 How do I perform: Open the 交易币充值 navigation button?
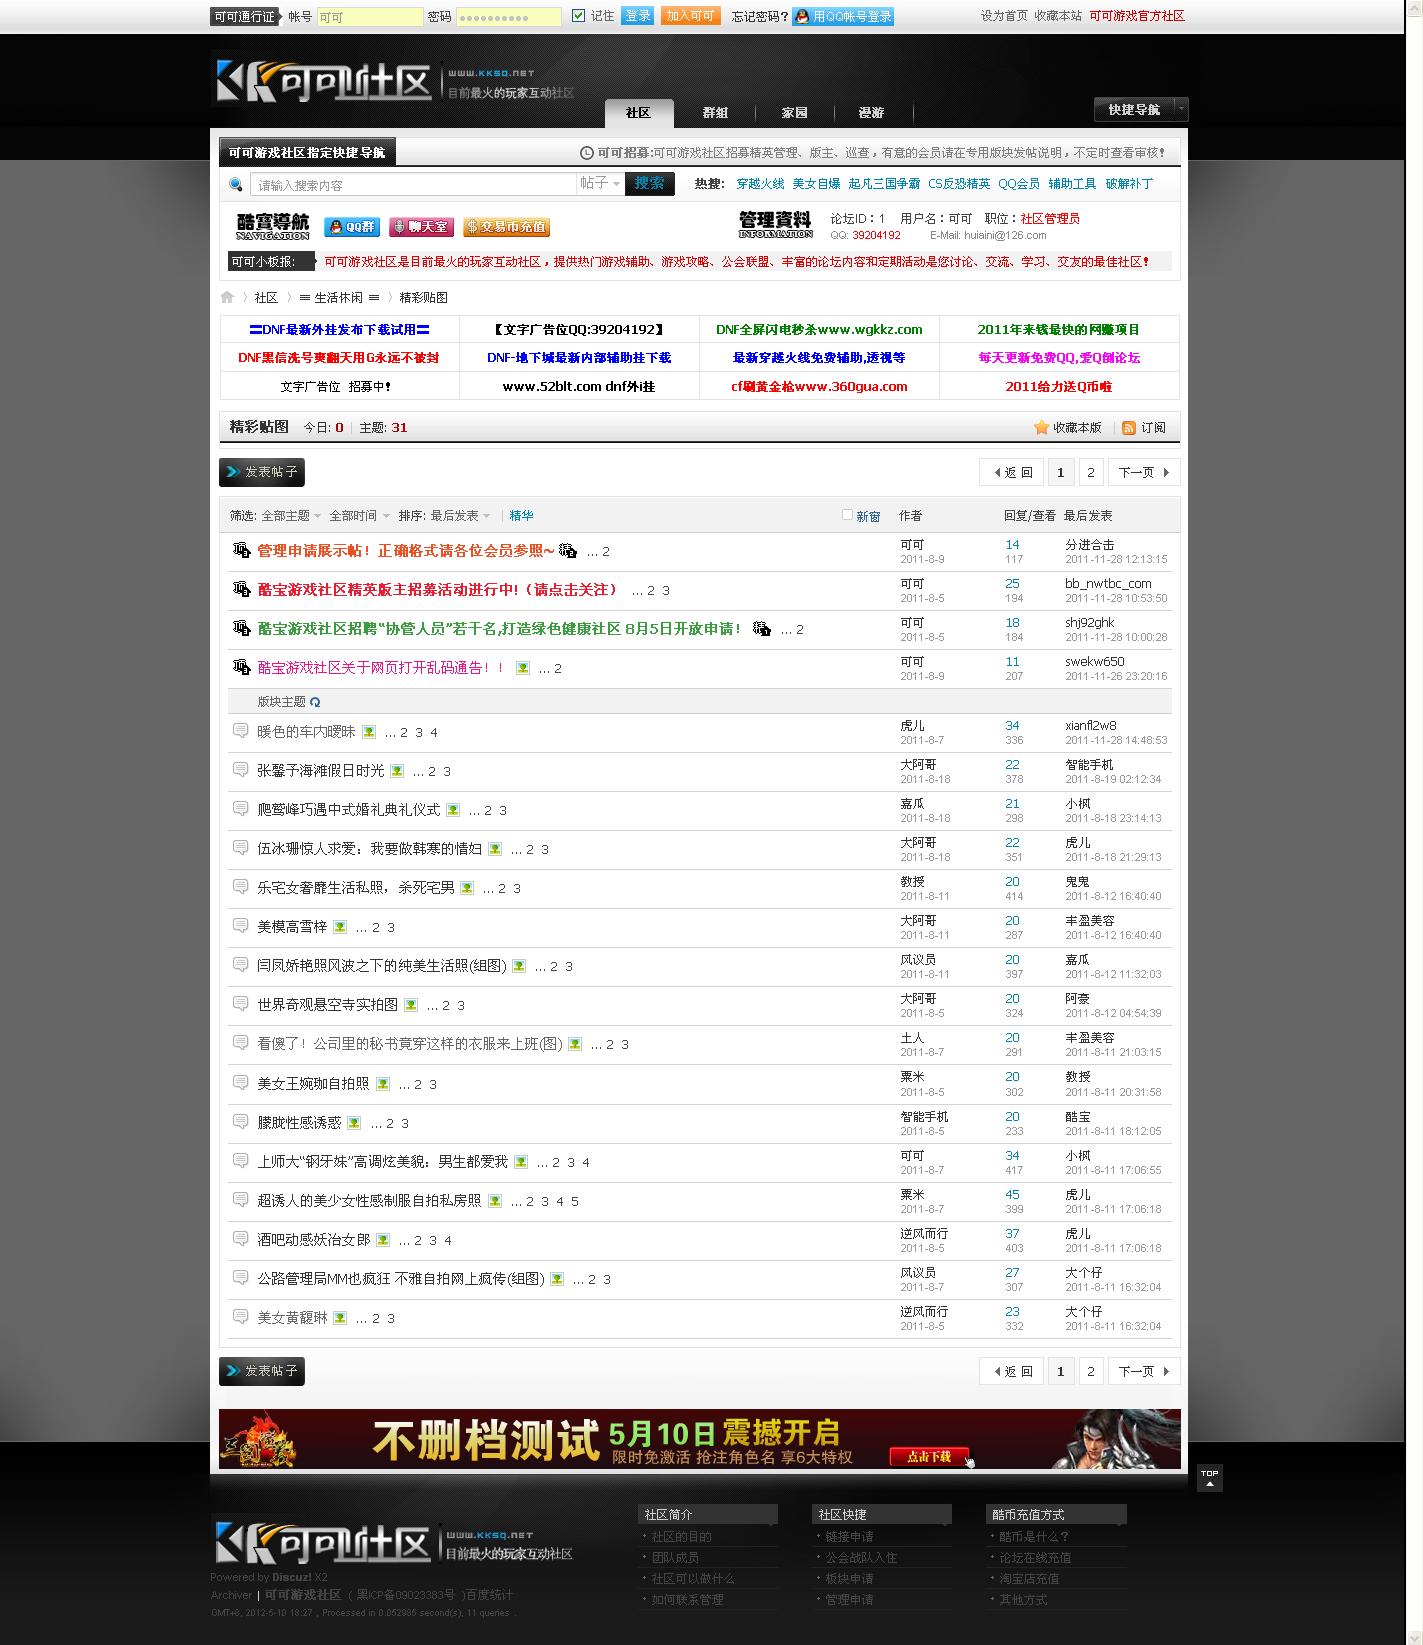tap(507, 227)
